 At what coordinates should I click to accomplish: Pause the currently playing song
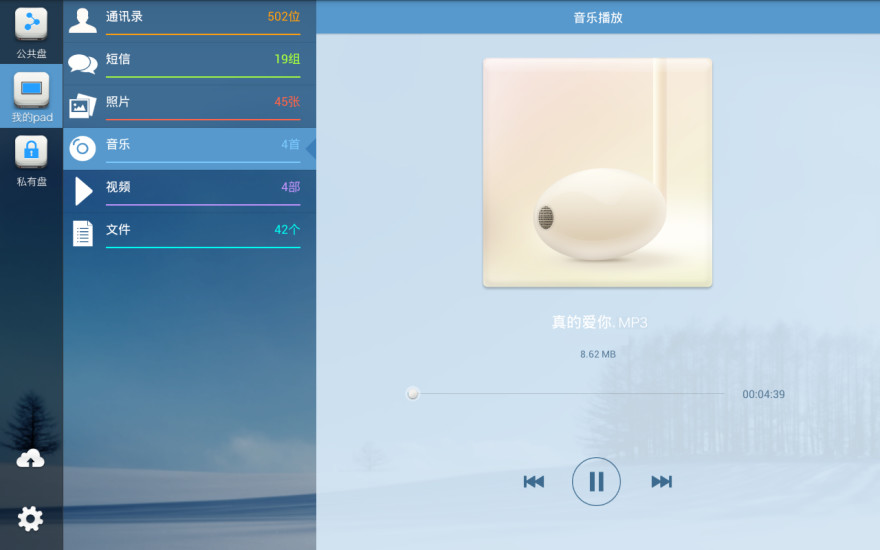tap(596, 482)
